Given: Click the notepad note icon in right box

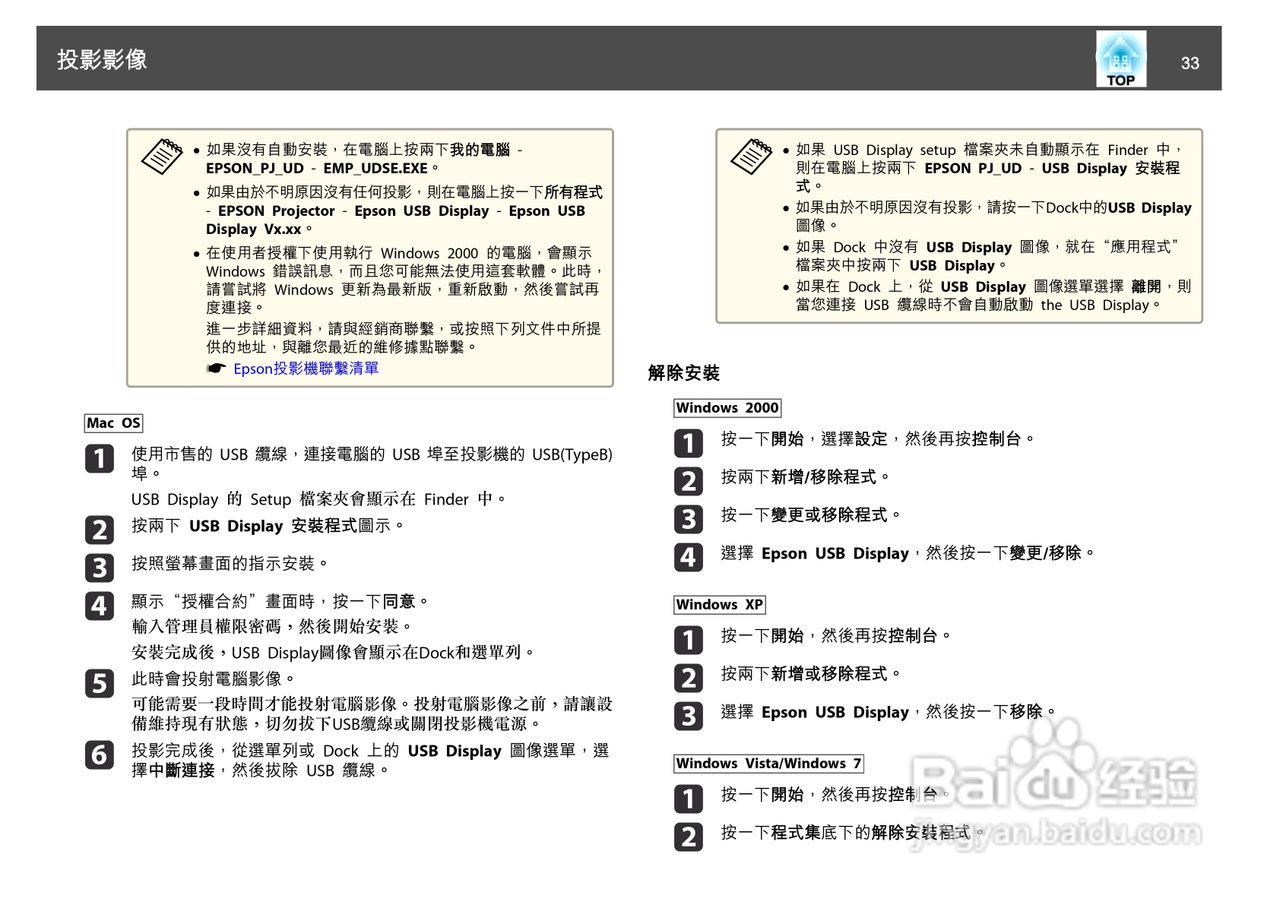Looking at the screenshot, I should 751,155.
